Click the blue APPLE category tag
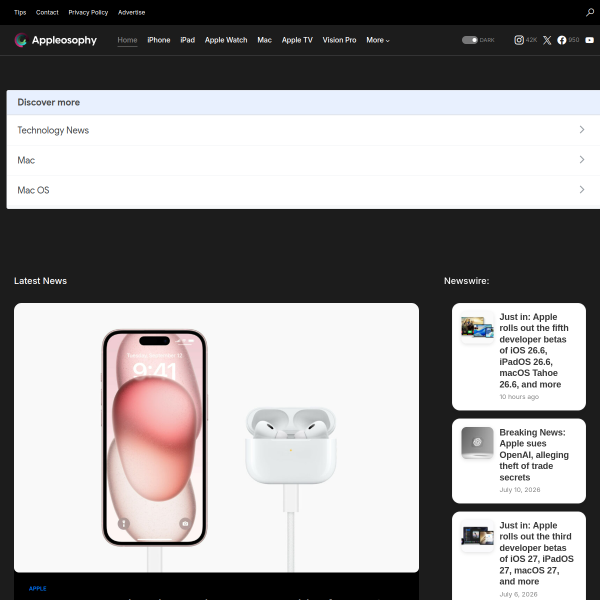 pos(38,589)
